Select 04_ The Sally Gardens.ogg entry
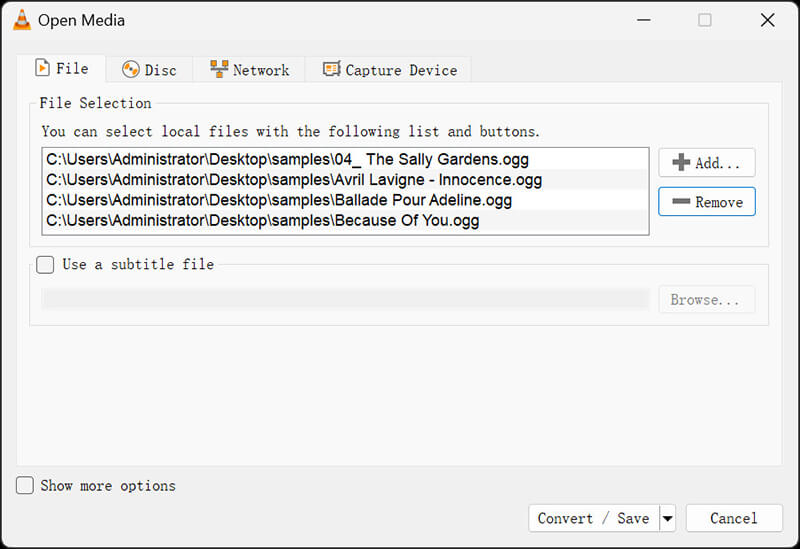 tap(345, 159)
